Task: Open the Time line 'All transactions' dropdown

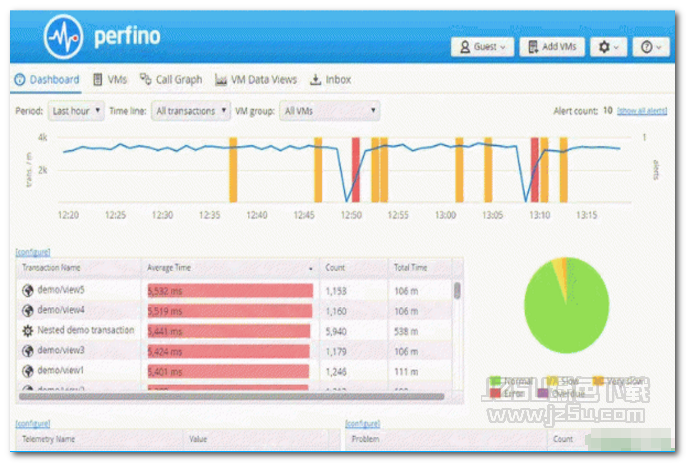Action: point(191,111)
